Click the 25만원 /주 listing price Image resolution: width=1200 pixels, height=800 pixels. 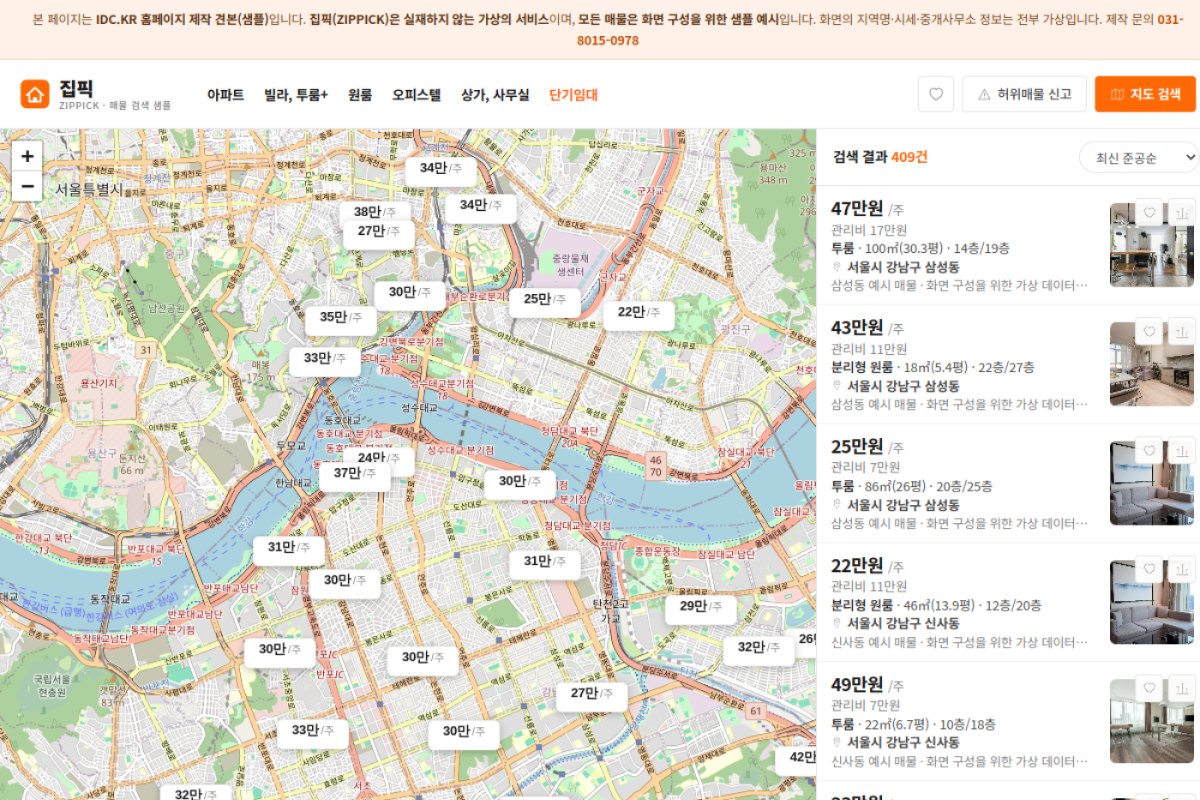tap(867, 447)
